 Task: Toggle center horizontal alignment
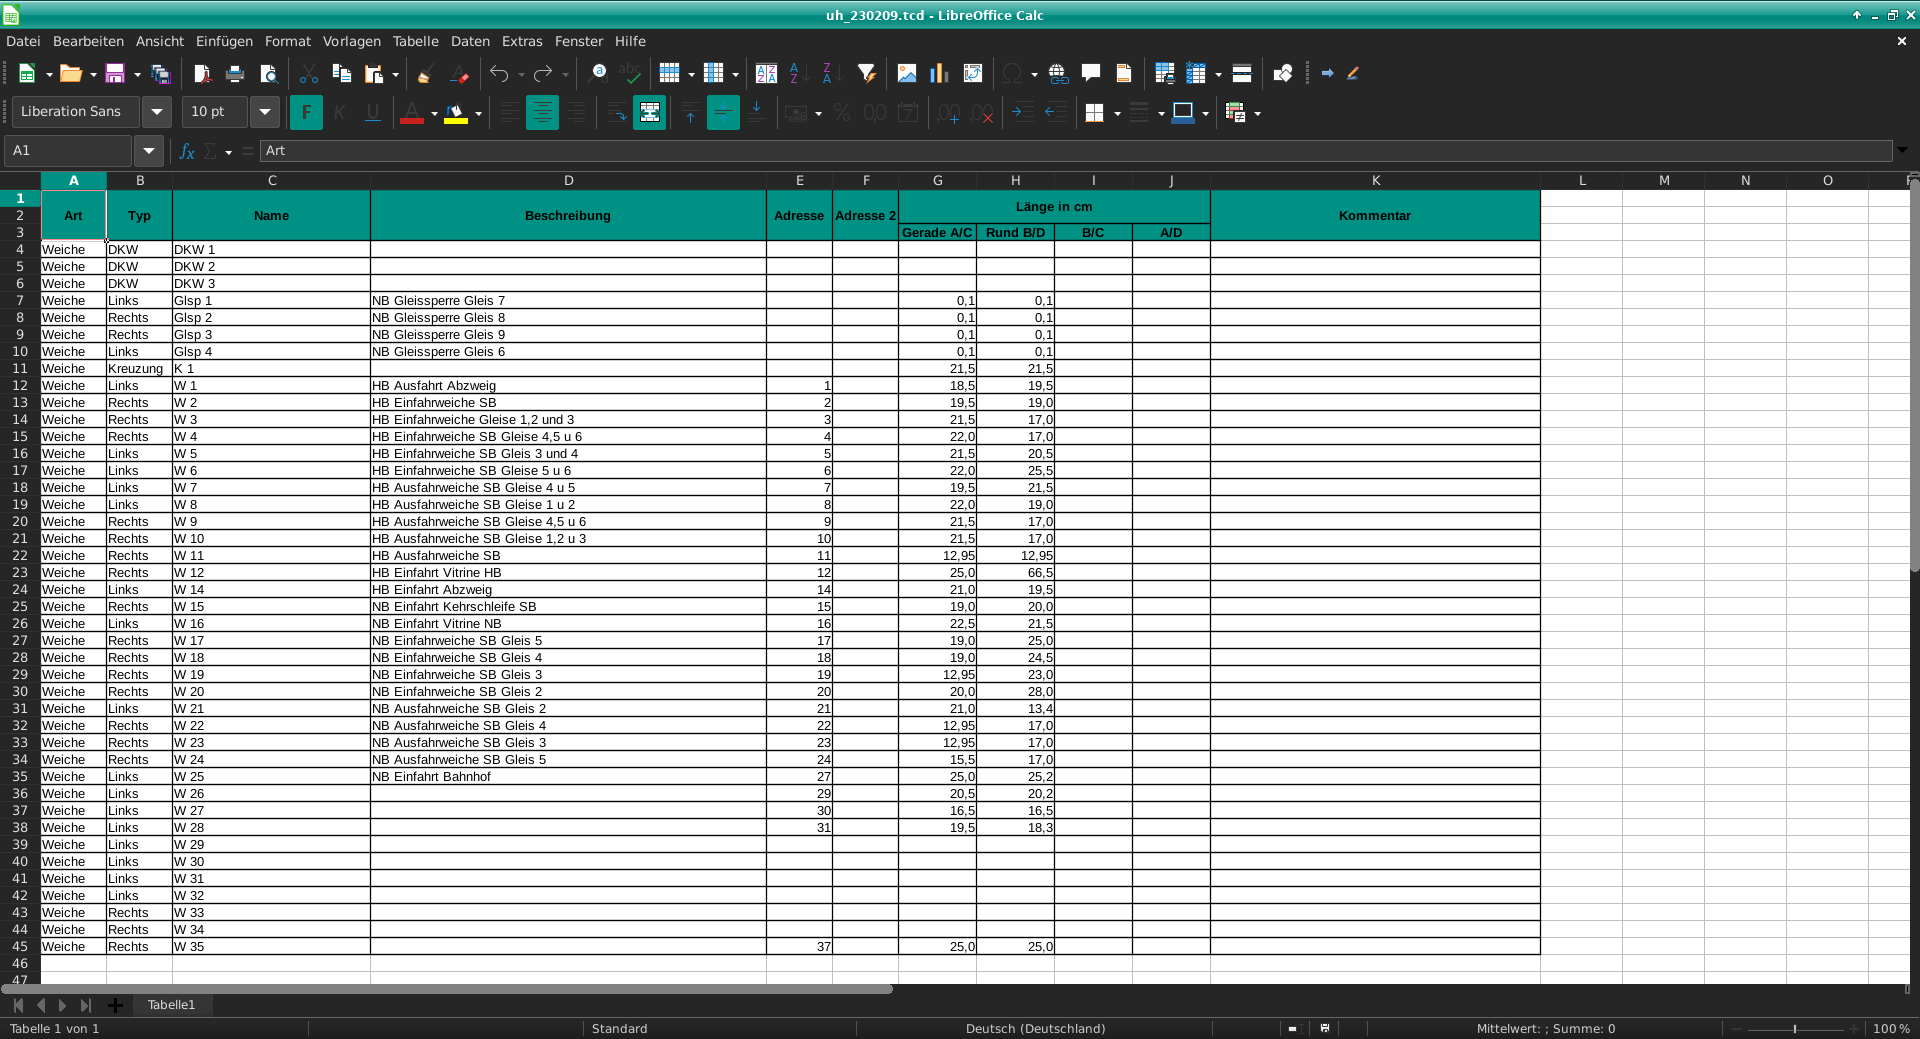tap(542, 113)
